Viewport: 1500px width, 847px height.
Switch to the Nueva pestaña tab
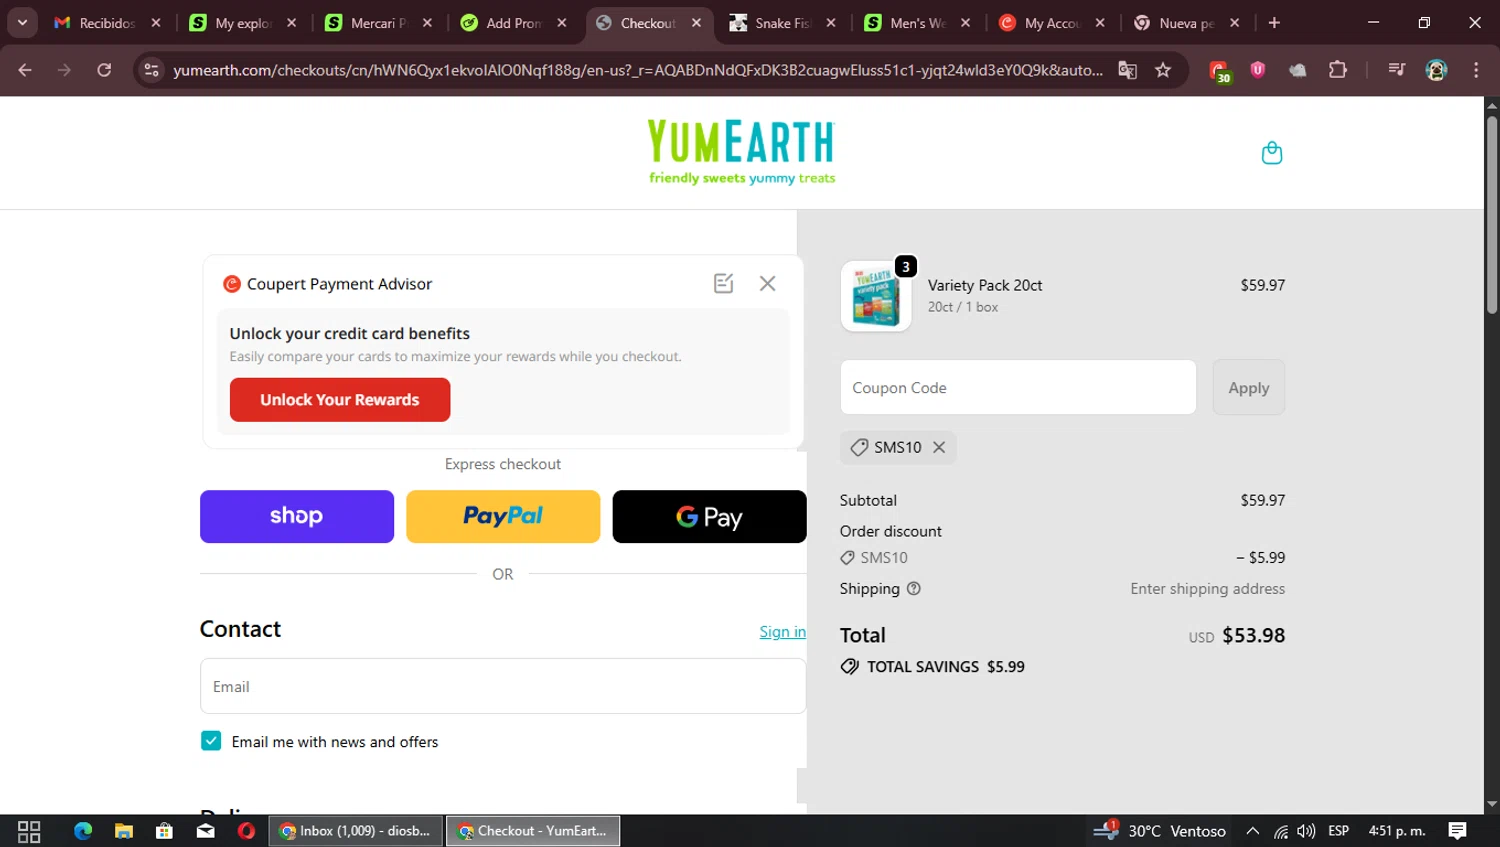(1186, 23)
